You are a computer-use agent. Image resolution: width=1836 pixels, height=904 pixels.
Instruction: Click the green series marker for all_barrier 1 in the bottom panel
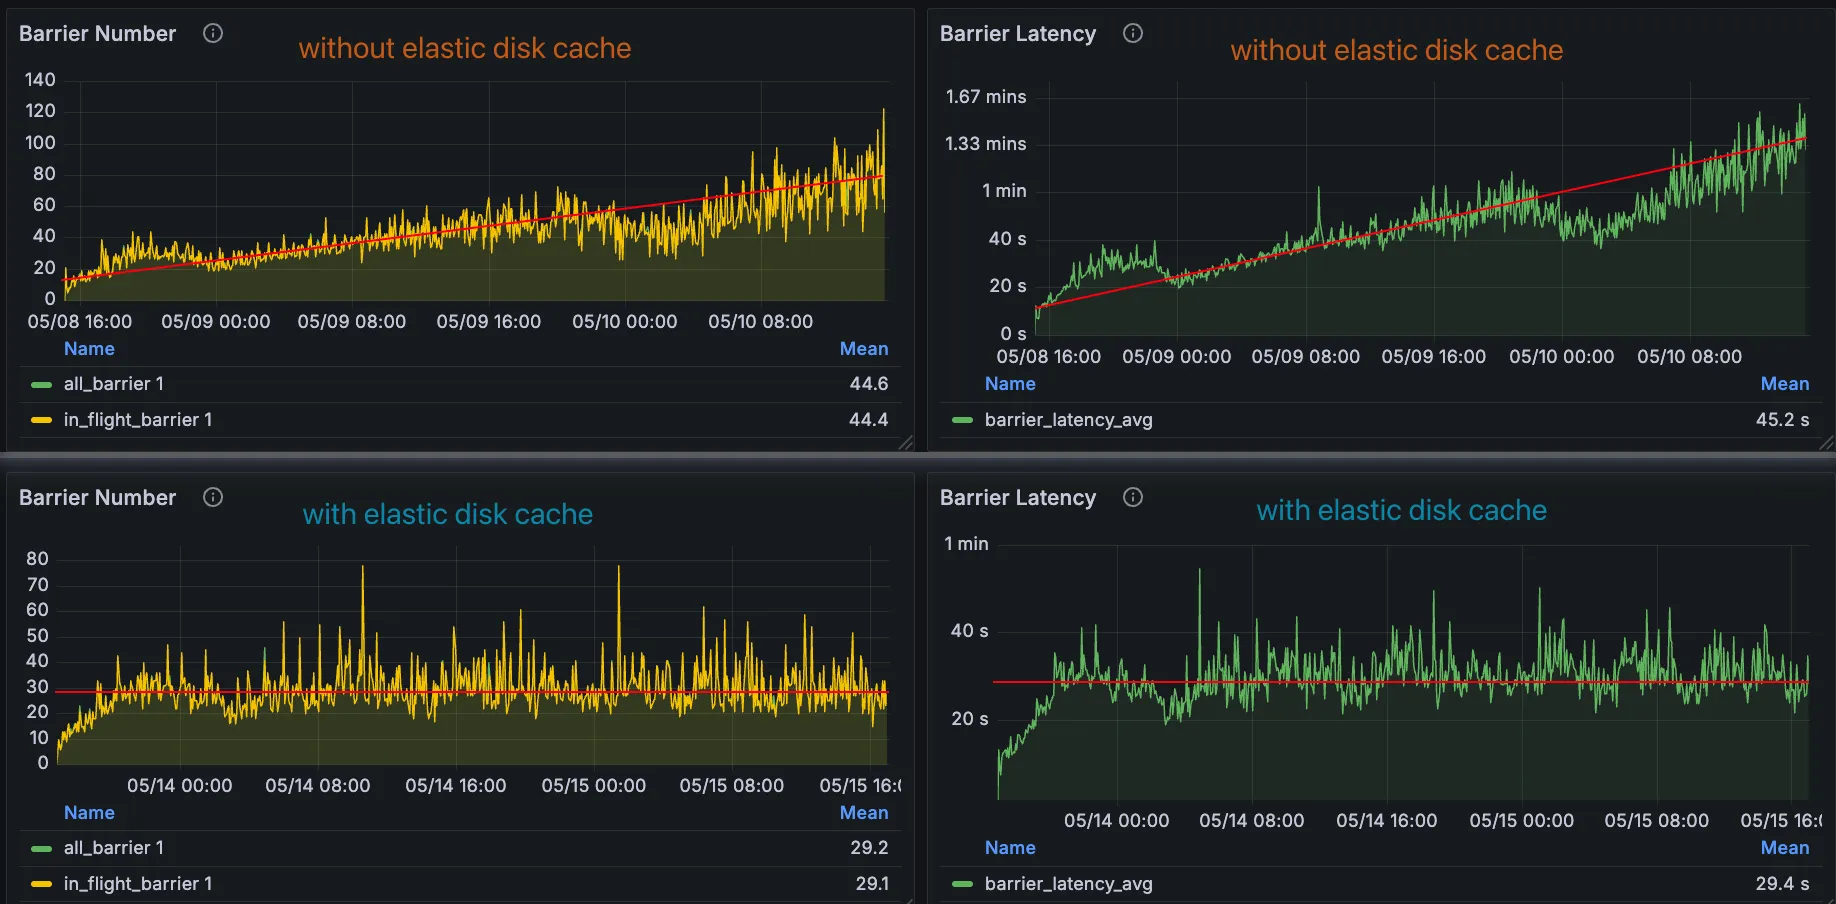coord(41,848)
